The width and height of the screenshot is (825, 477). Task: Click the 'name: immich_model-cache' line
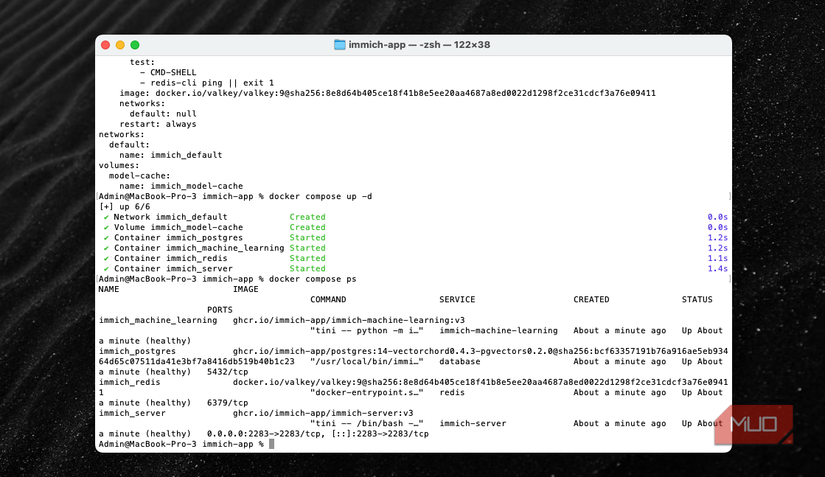181,186
